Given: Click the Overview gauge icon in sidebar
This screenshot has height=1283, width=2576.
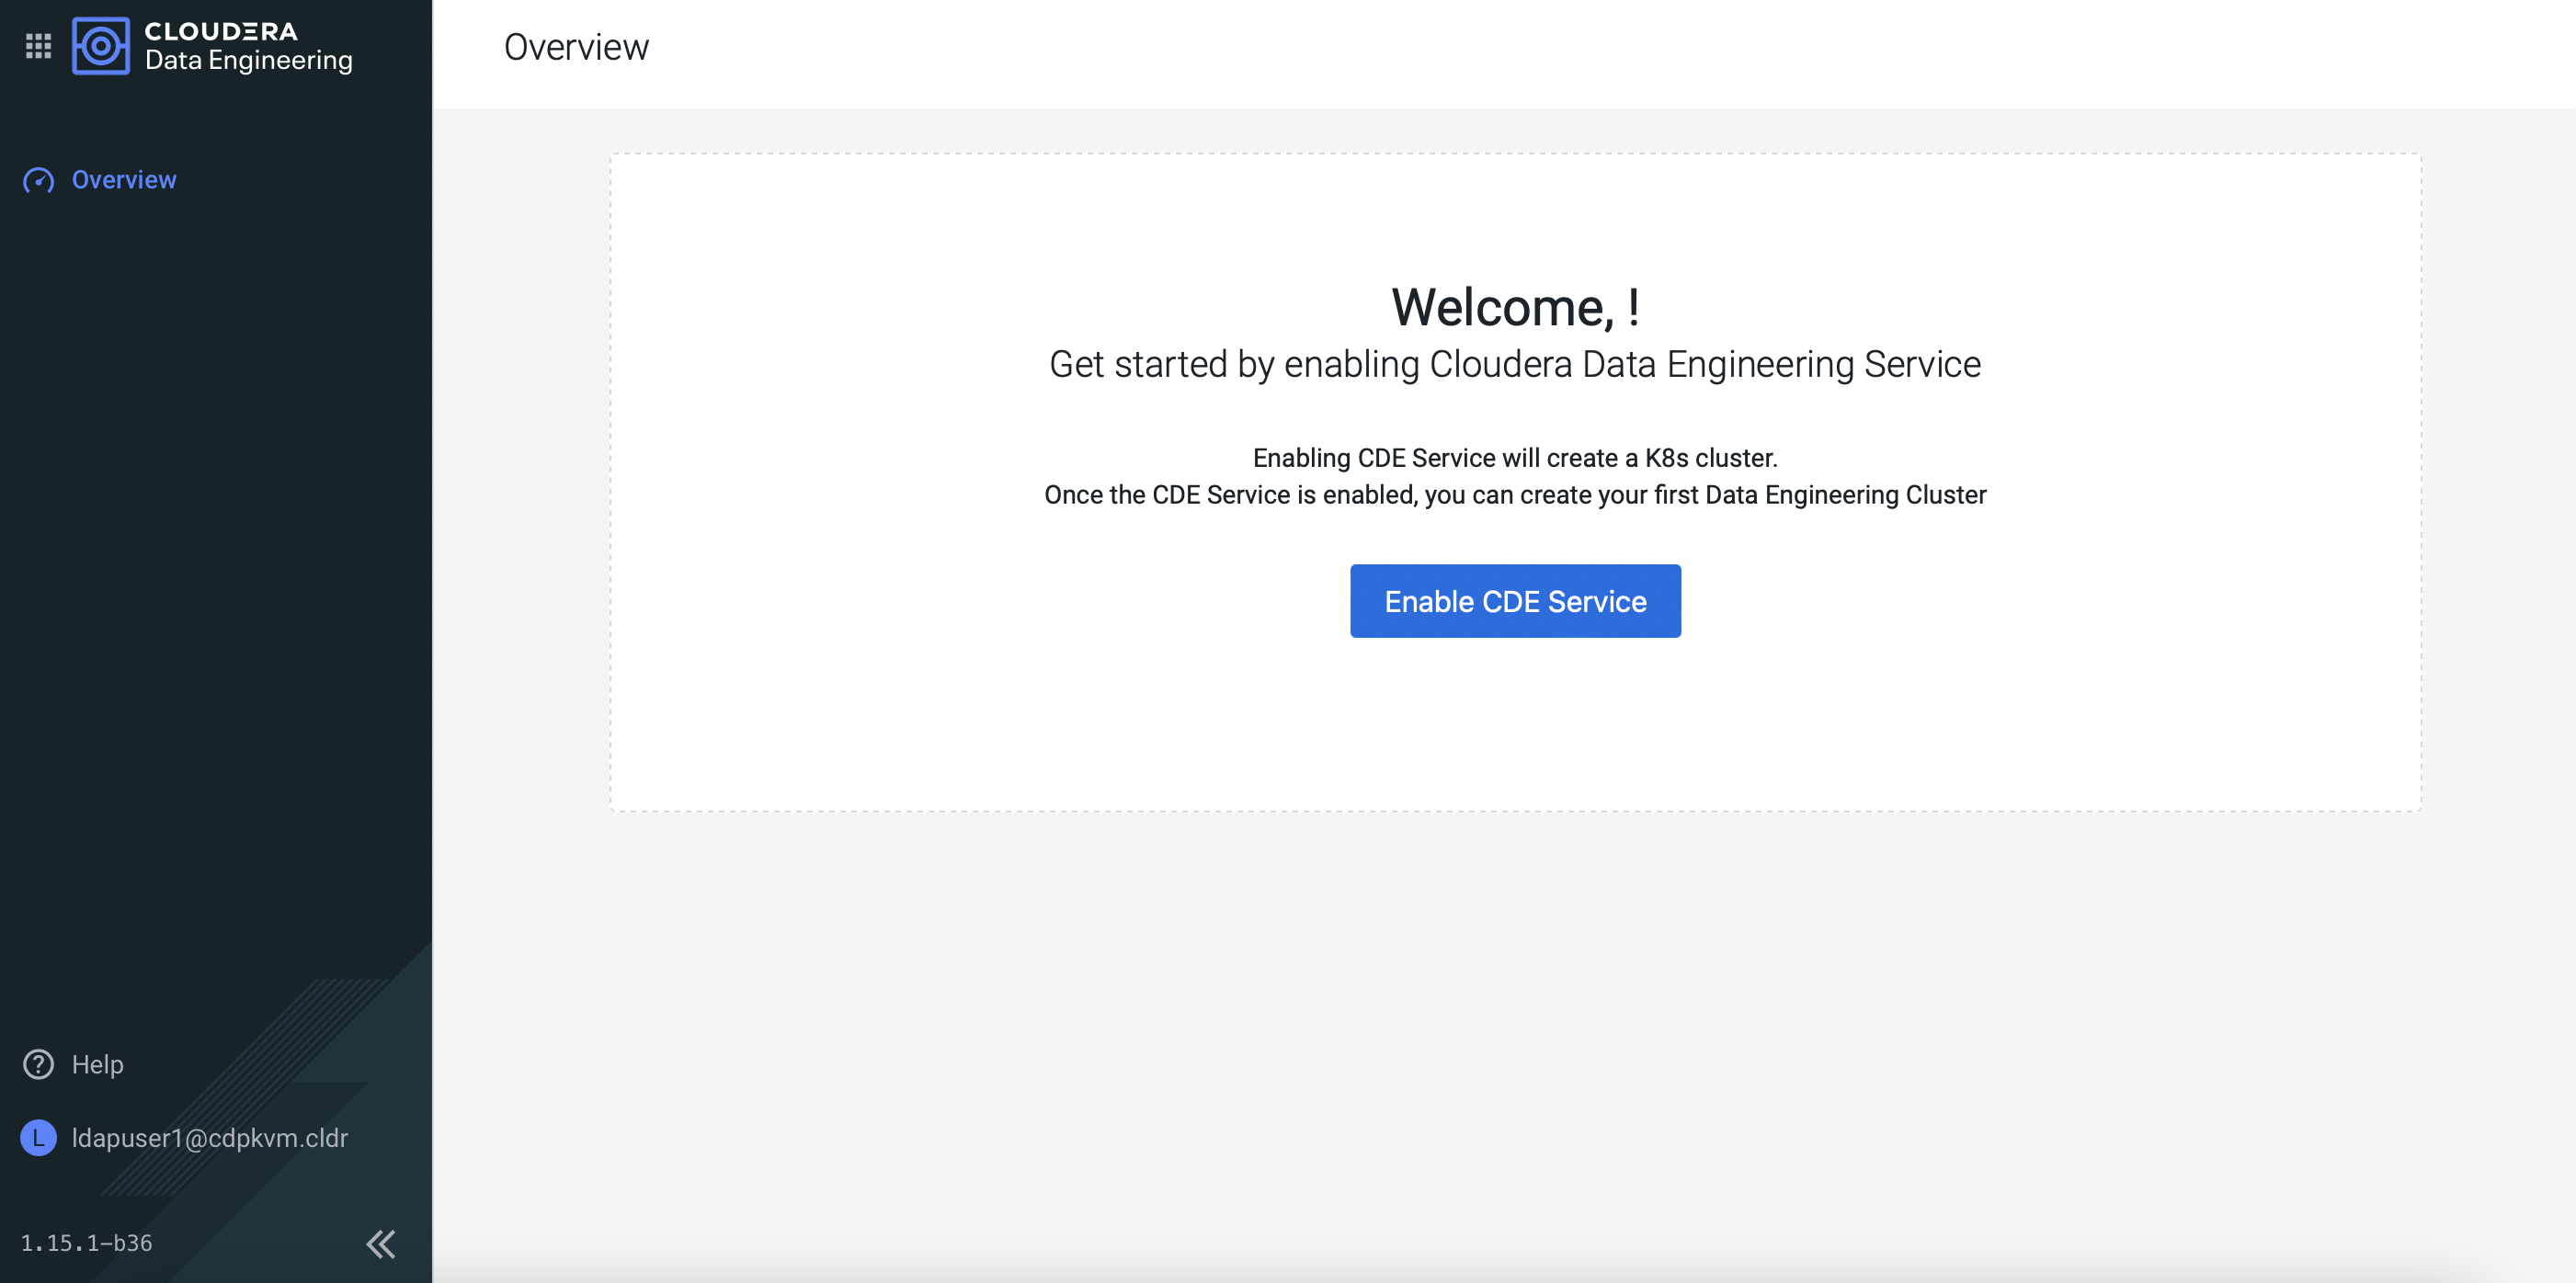Looking at the screenshot, I should 38,180.
